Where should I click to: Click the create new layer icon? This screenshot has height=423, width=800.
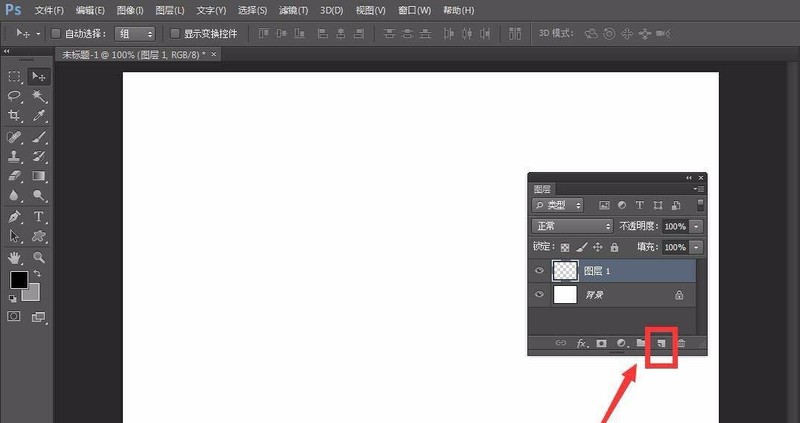(661, 344)
